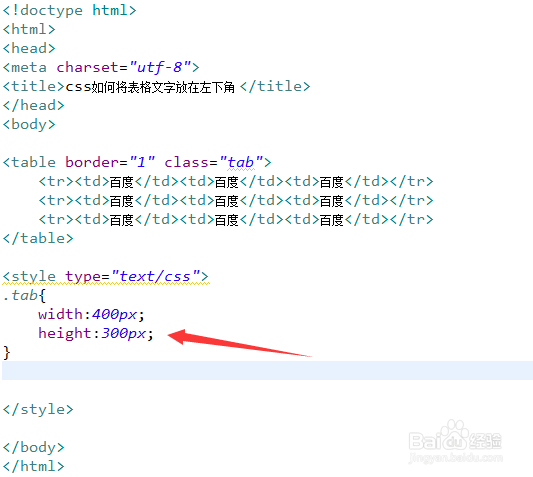
Task: Click the meta charset "utf-8" line
Action: (x=101, y=67)
